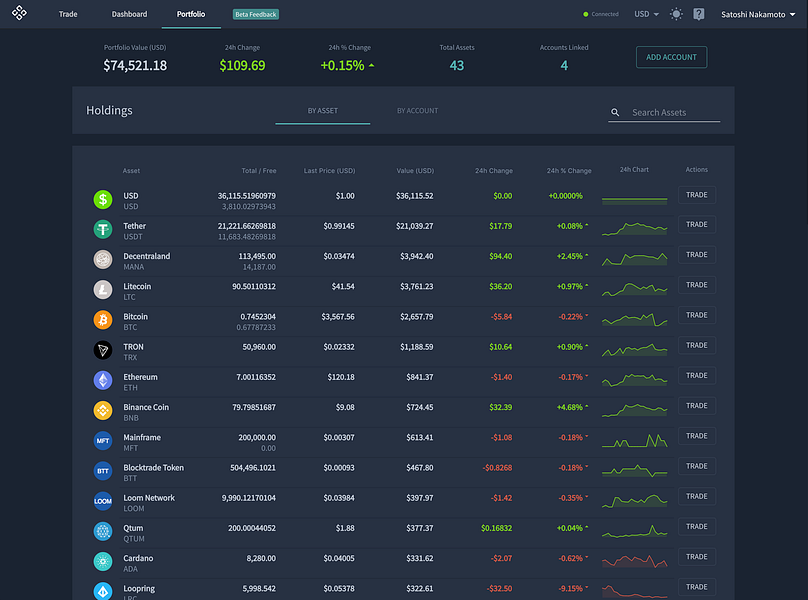Click Trade button for Decentraland row
The width and height of the screenshot is (808, 600).
697,255
